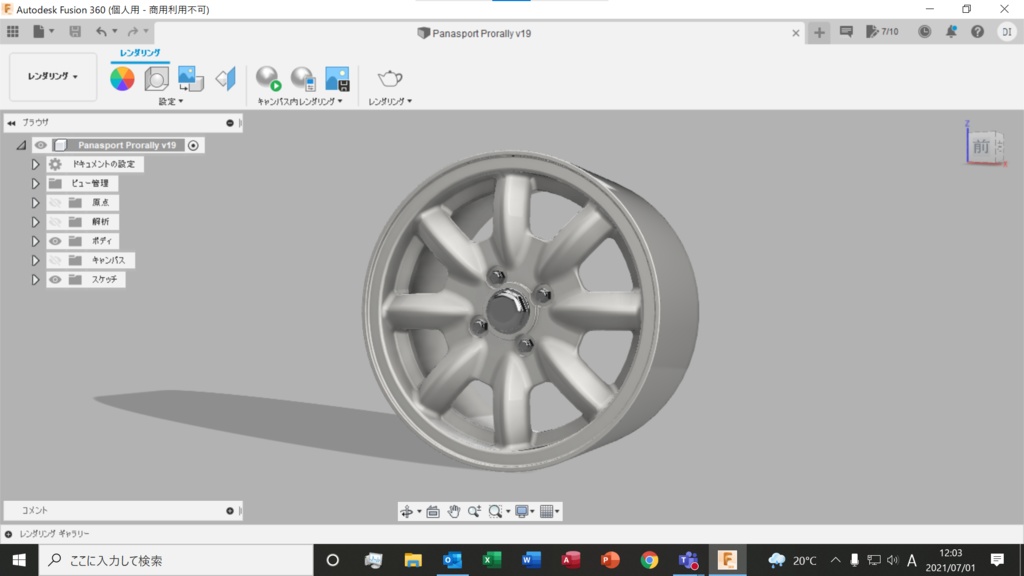This screenshot has height=576, width=1024.
Task: Open the Data Panel grid icon
Action: click(x=13, y=32)
